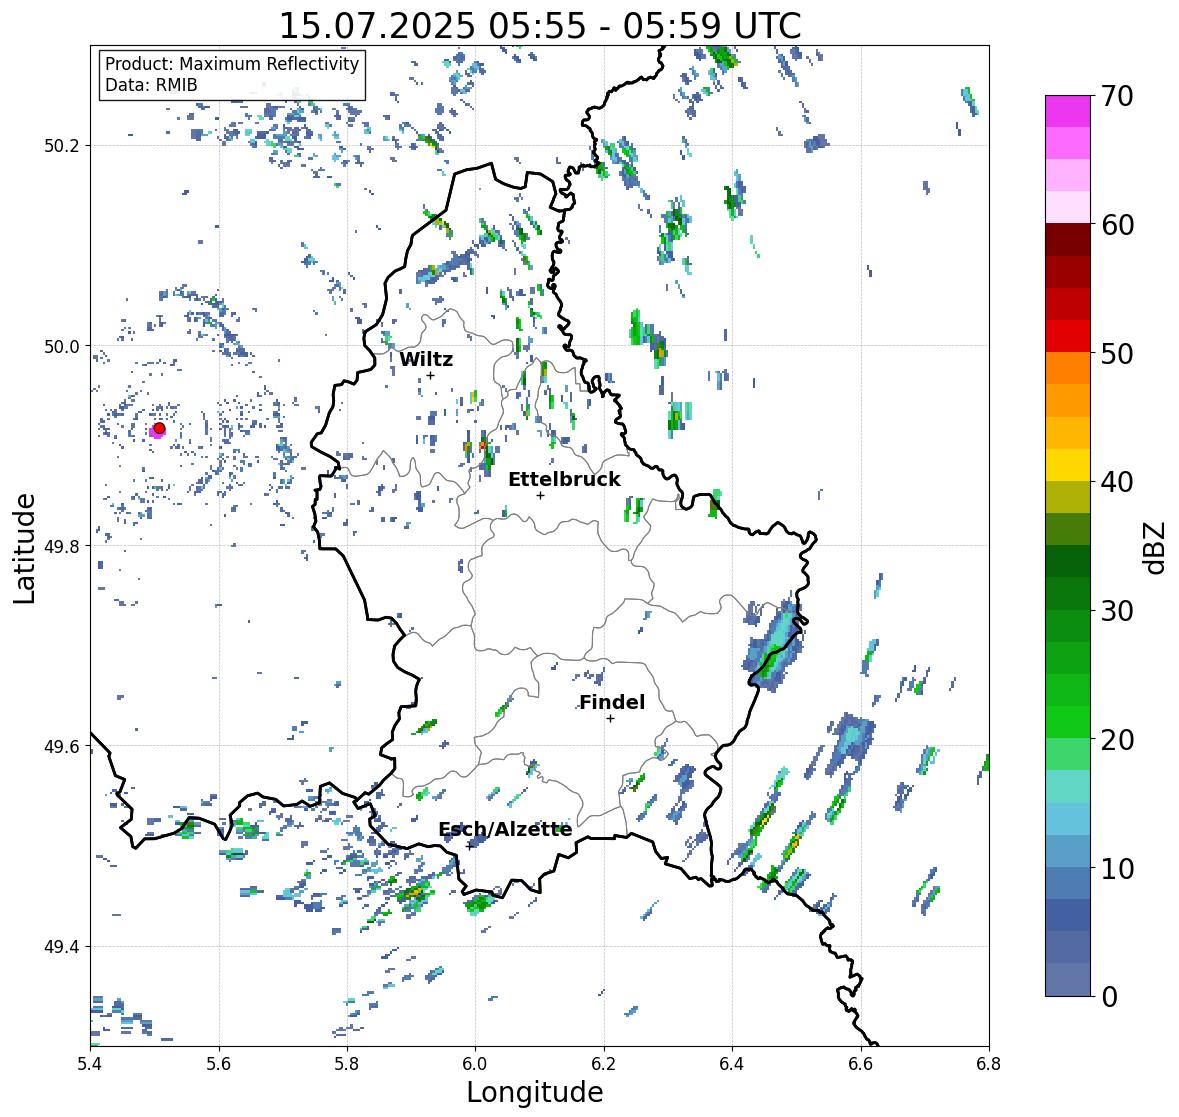Select the Esch/Alzette city label
1179x1117 pixels.
pyautogui.click(x=505, y=829)
